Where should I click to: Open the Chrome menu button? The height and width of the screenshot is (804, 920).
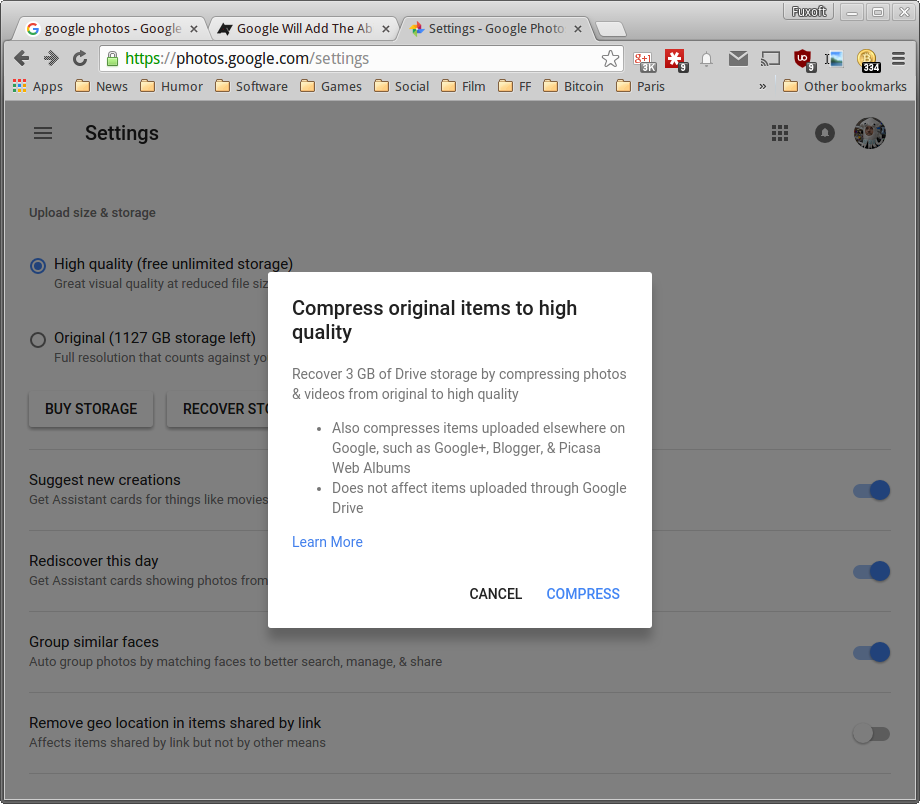[898, 60]
